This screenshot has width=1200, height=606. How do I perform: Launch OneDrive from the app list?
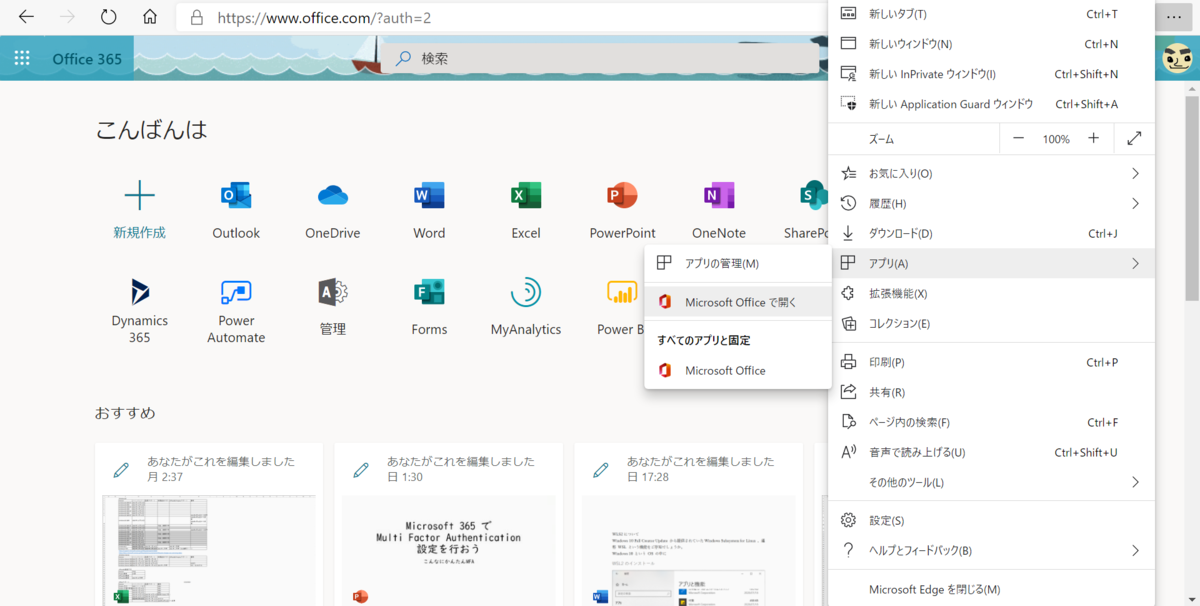(332, 195)
